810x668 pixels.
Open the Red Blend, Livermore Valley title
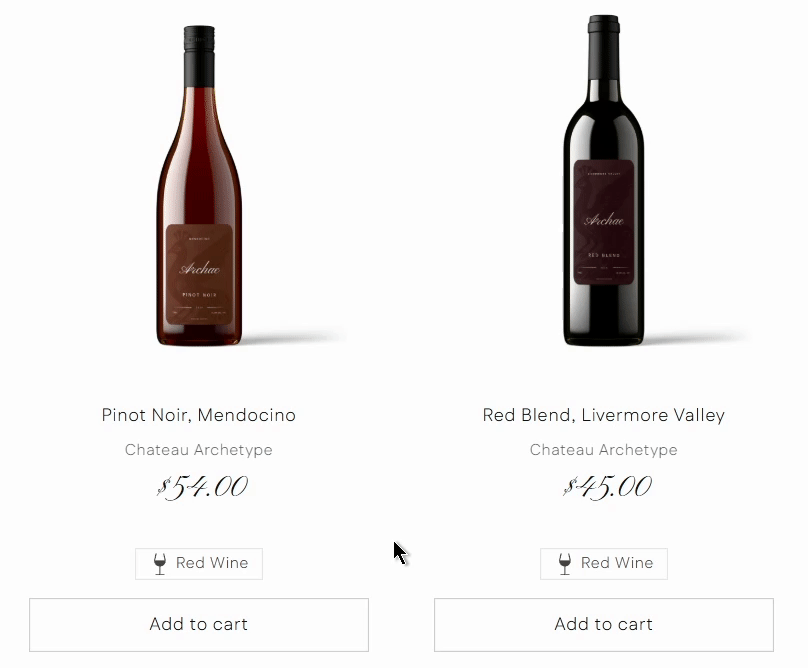[603, 415]
